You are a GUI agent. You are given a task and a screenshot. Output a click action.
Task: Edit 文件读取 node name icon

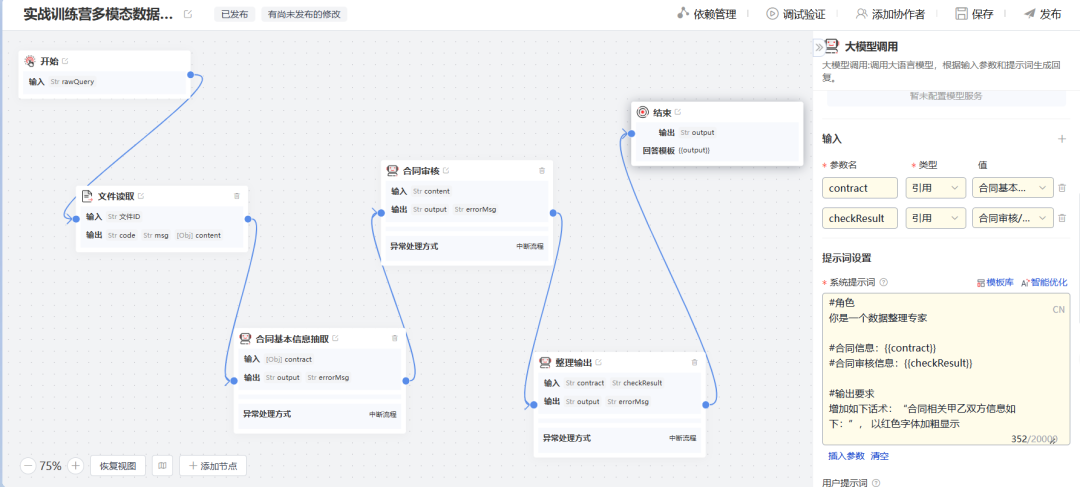[141, 196]
